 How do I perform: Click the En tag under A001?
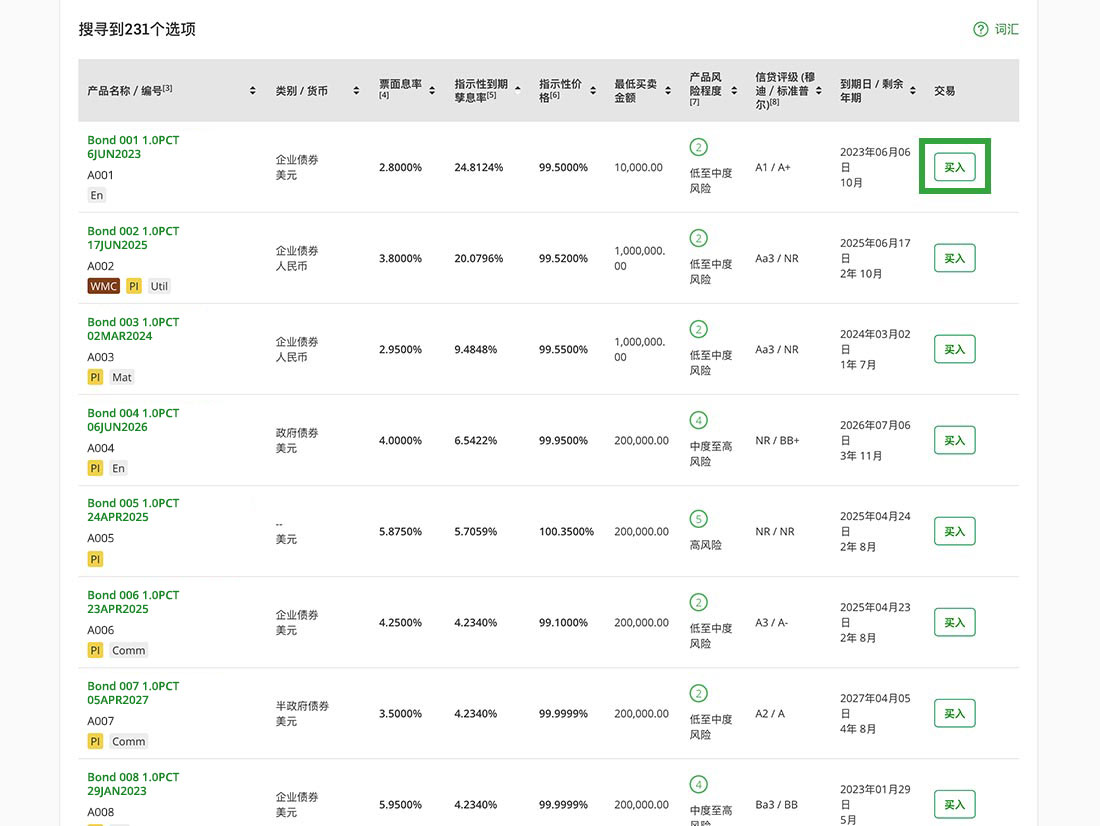(97, 195)
